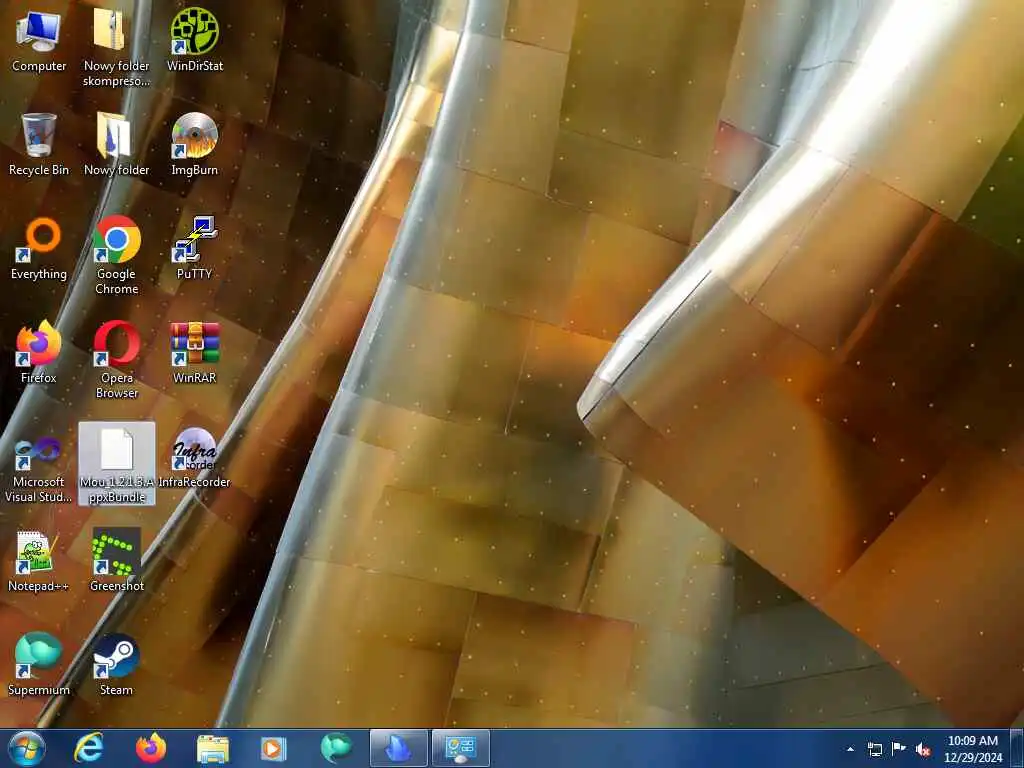Open the Action Center flag icon

899,749
